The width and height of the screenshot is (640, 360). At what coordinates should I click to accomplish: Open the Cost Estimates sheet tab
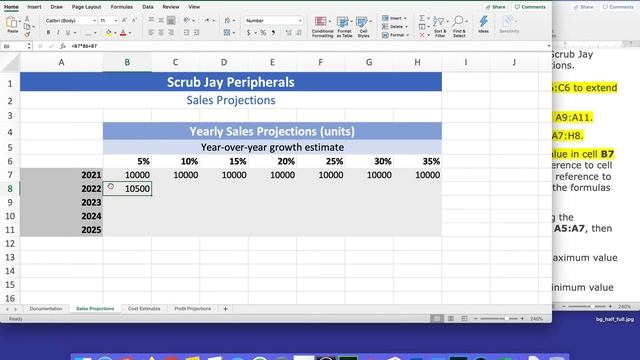point(144,309)
